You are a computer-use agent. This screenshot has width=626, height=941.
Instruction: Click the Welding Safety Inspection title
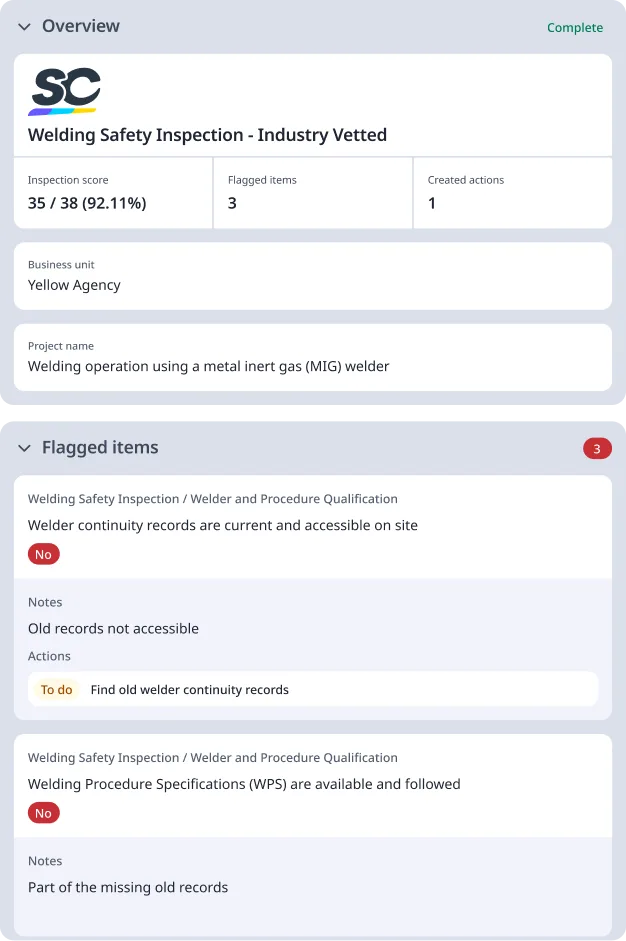click(207, 135)
